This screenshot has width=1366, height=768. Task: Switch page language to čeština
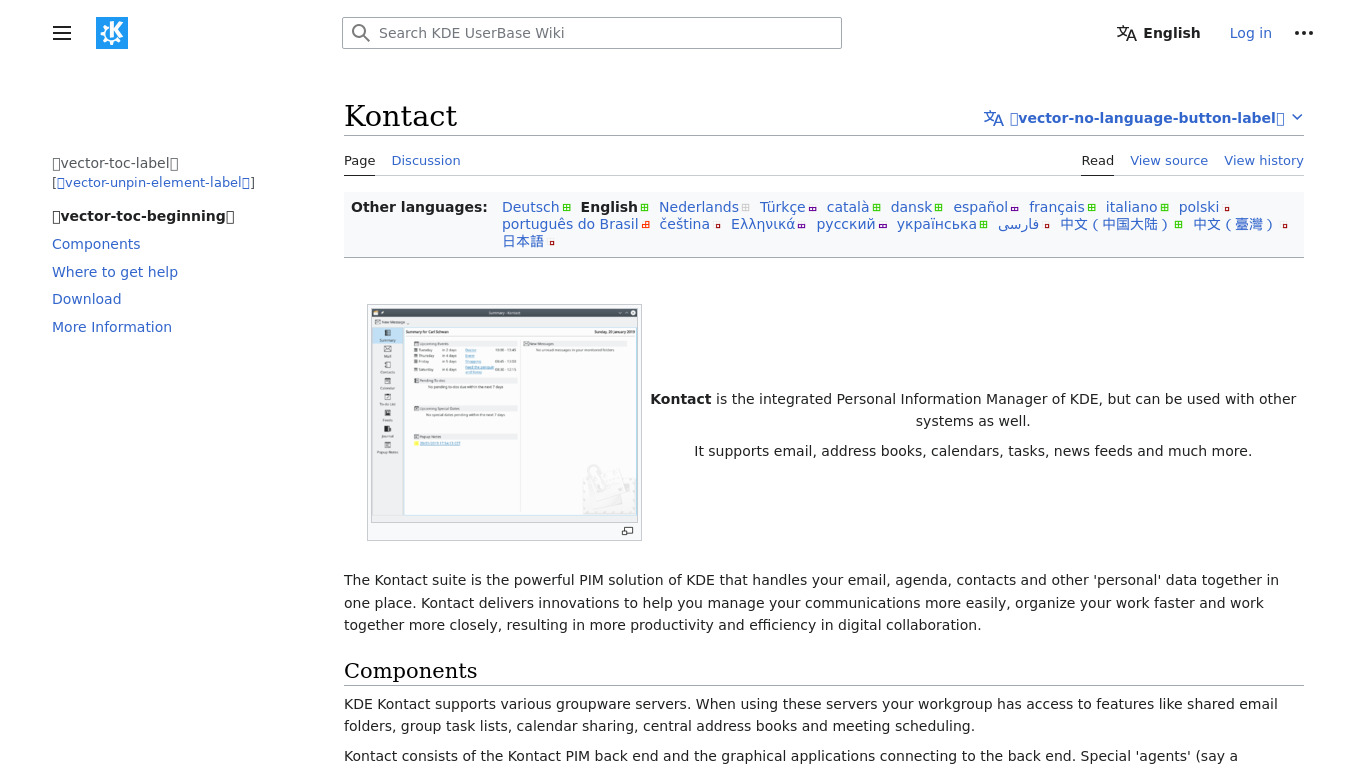684,224
